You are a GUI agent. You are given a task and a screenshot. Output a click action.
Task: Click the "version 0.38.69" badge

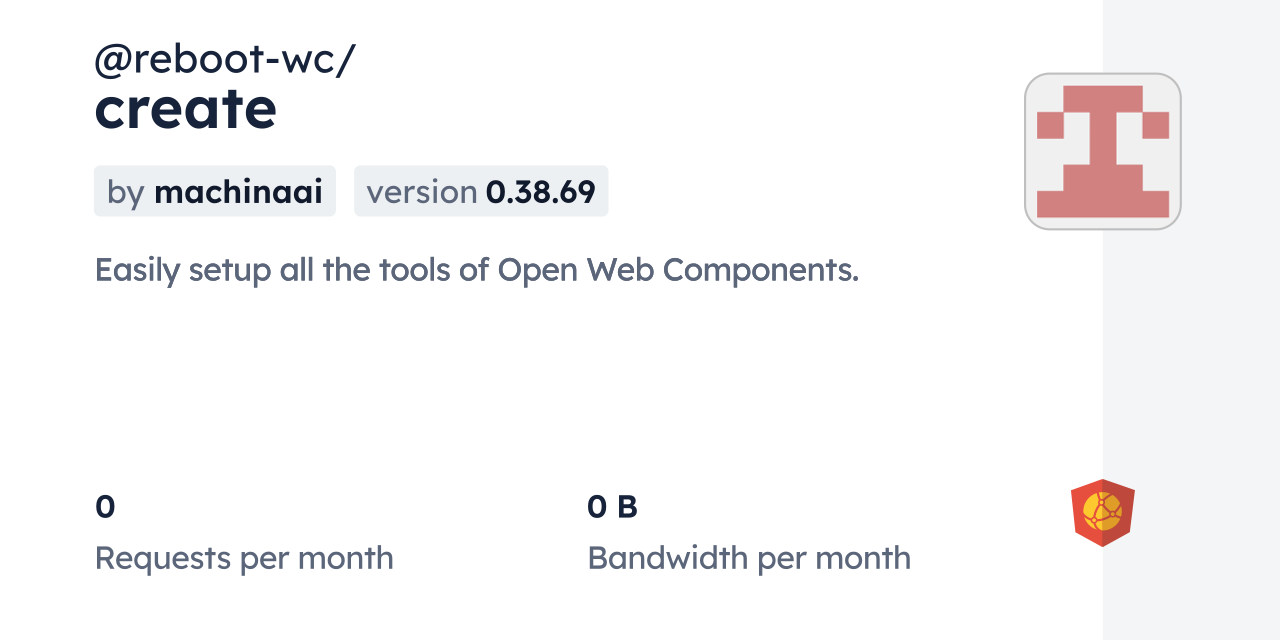480,191
